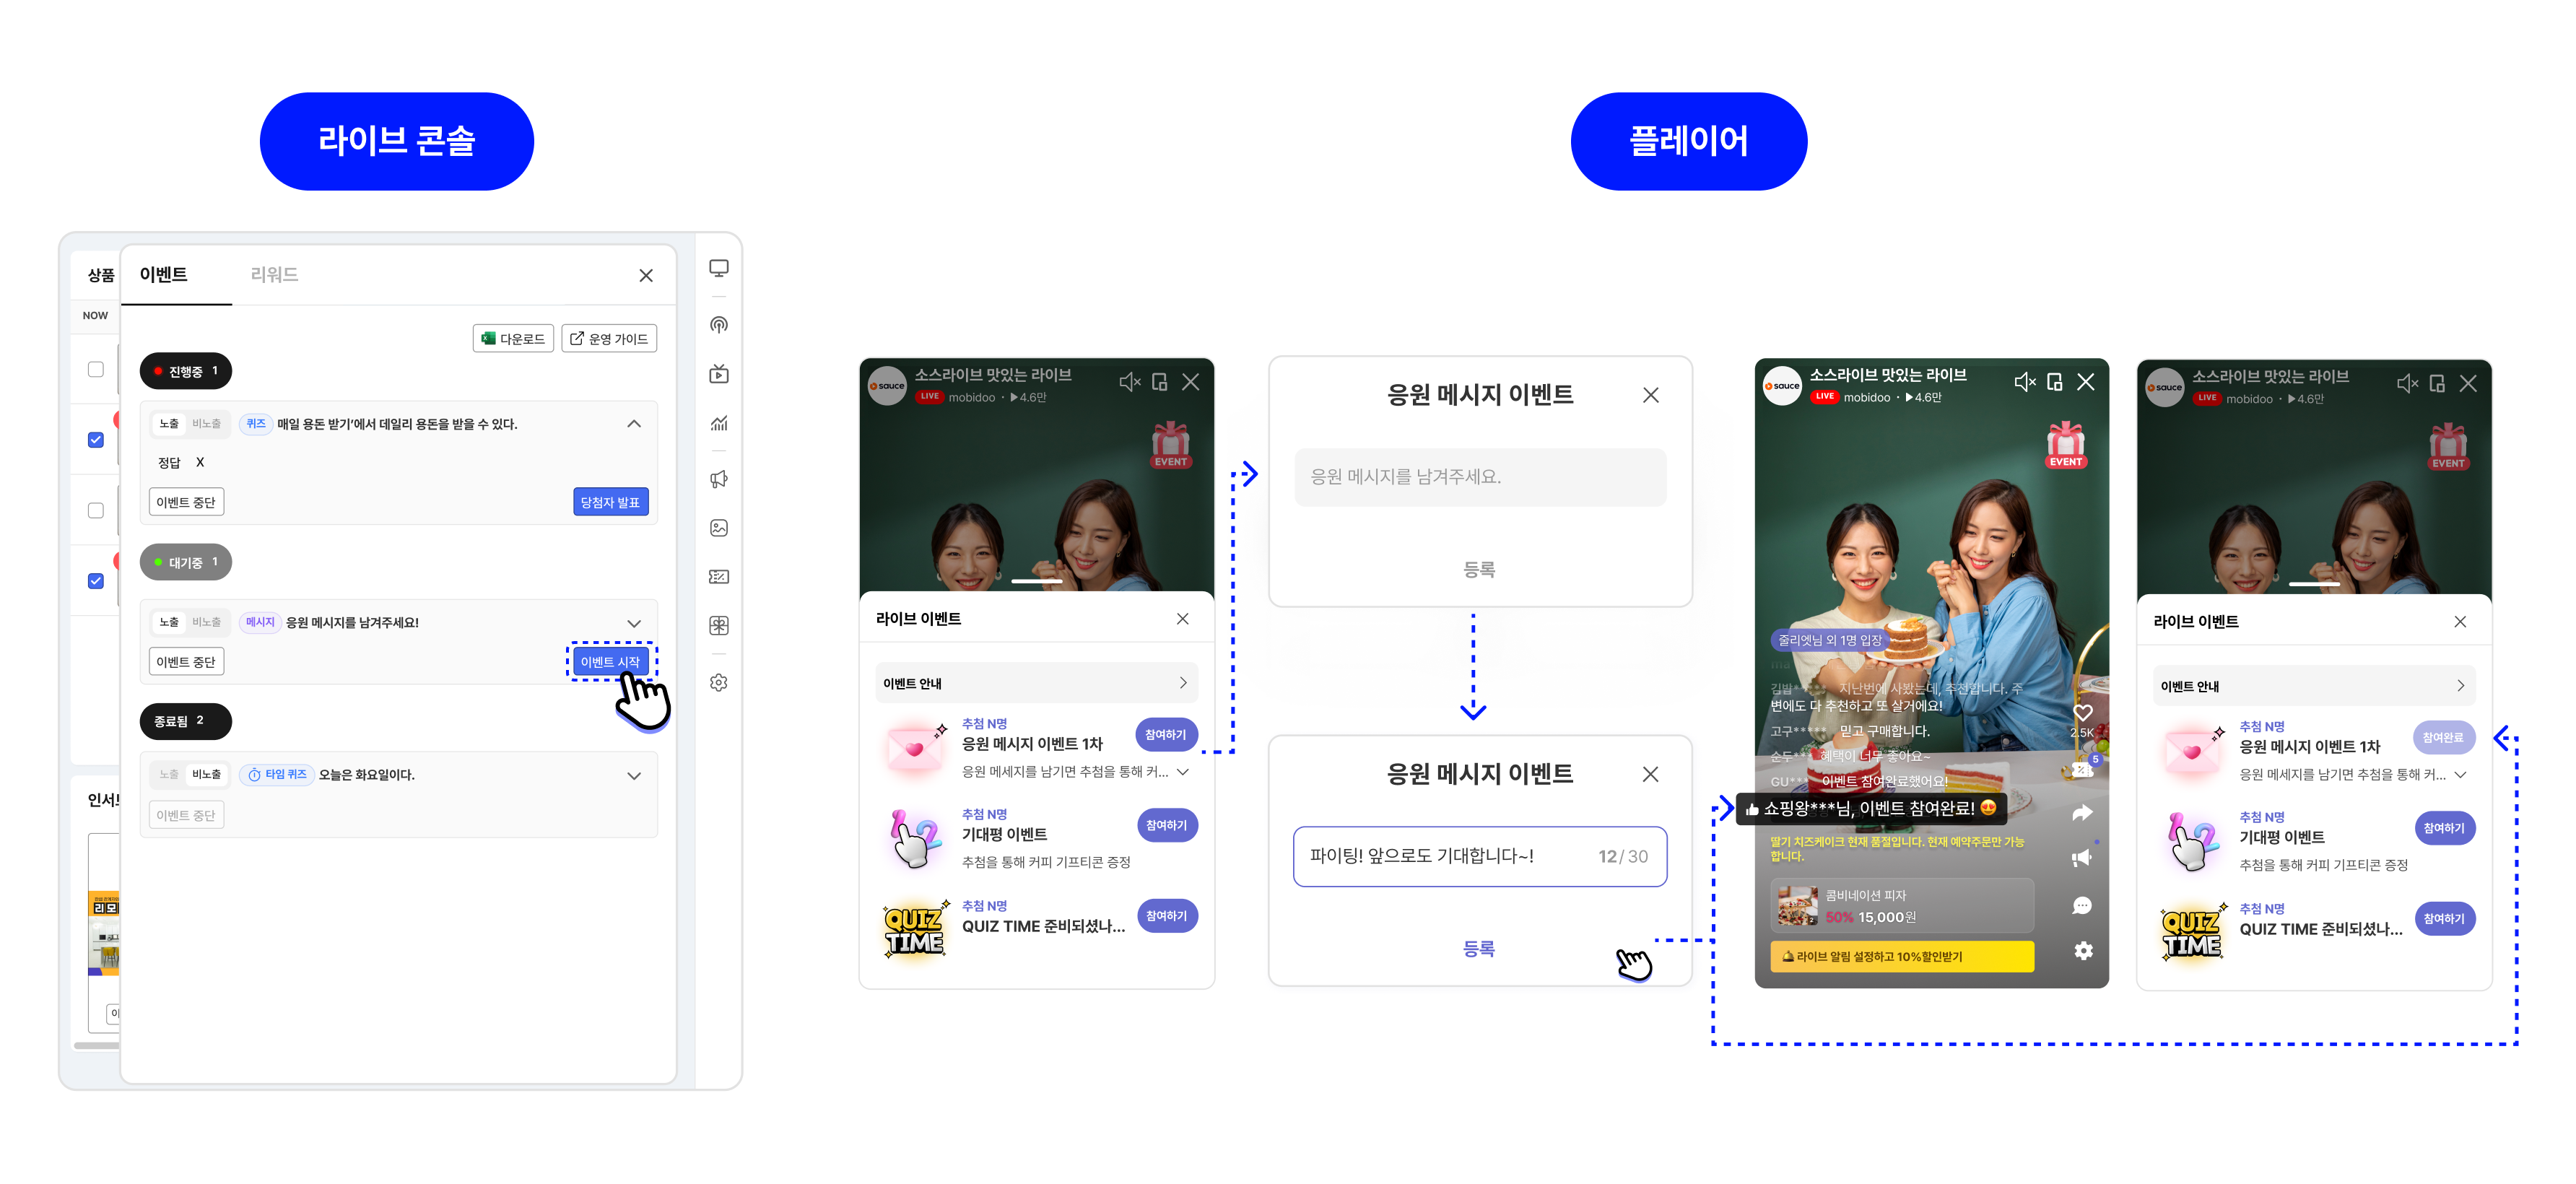Open the gift box icon in console sidebar
Viewport: 2576px width, 1184px height.
pyautogui.click(x=718, y=626)
